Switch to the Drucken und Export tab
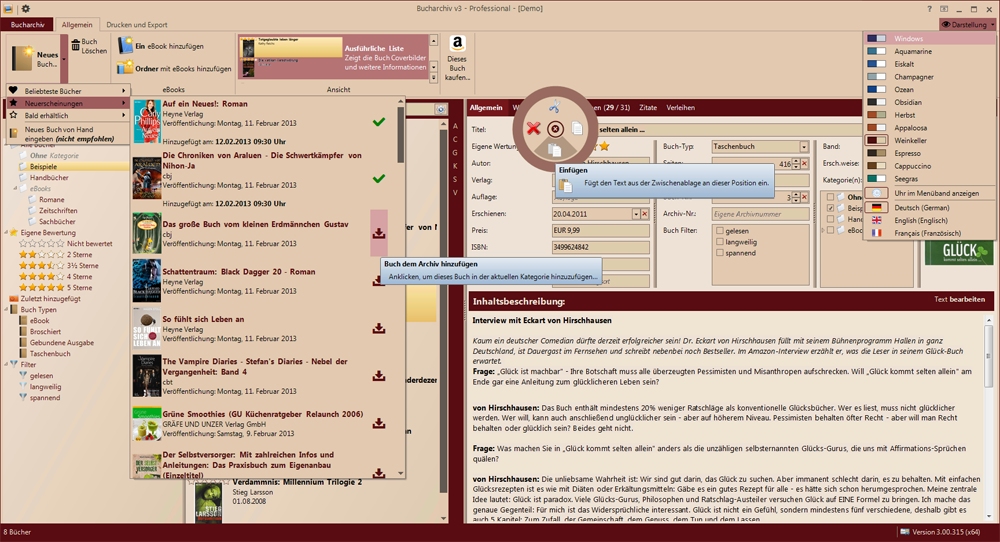The image size is (1000, 542). [136, 24]
